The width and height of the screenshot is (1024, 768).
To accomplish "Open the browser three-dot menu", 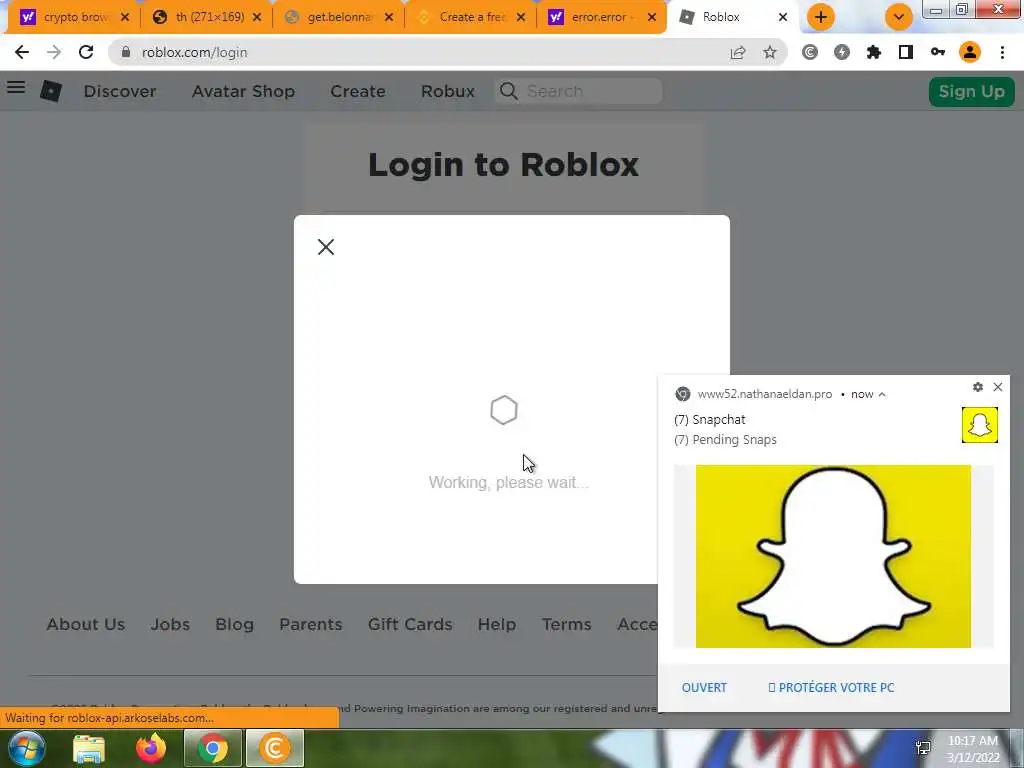I will pyautogui.click(x=1002, y=52).
